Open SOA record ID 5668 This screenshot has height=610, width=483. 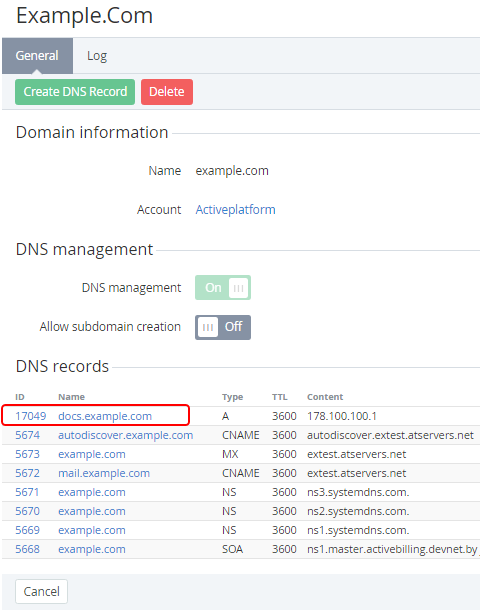click(28, 549)
